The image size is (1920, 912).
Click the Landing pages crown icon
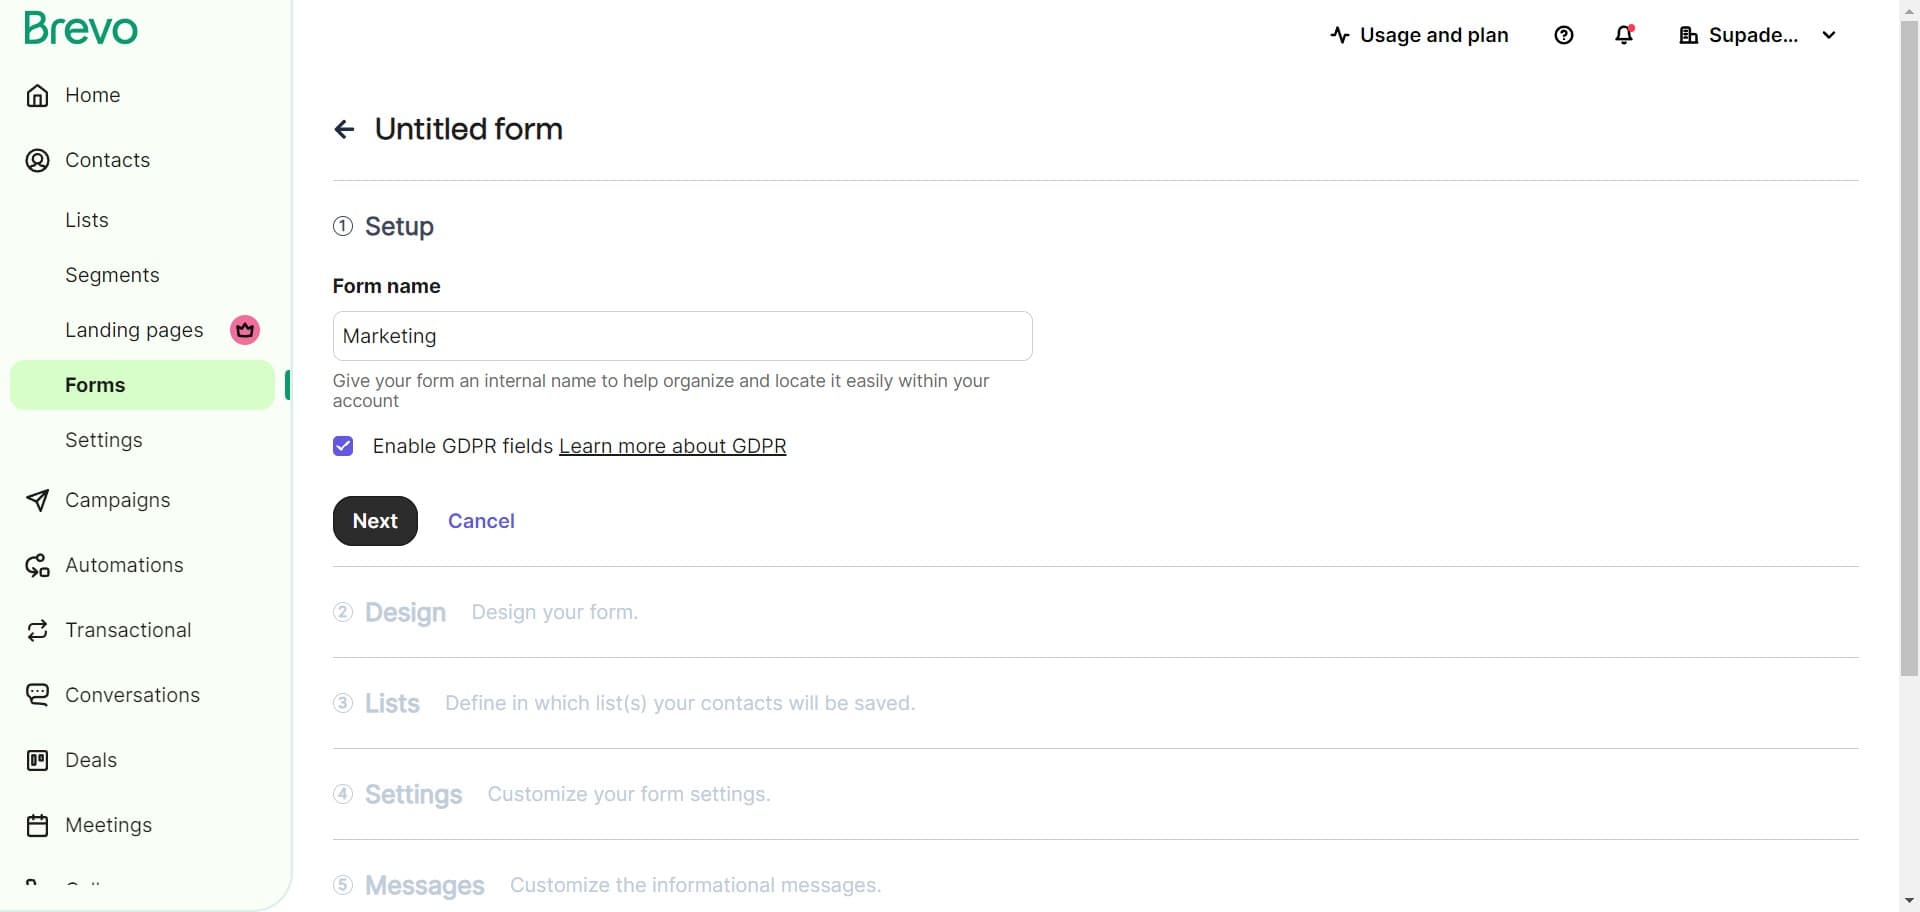245,330
